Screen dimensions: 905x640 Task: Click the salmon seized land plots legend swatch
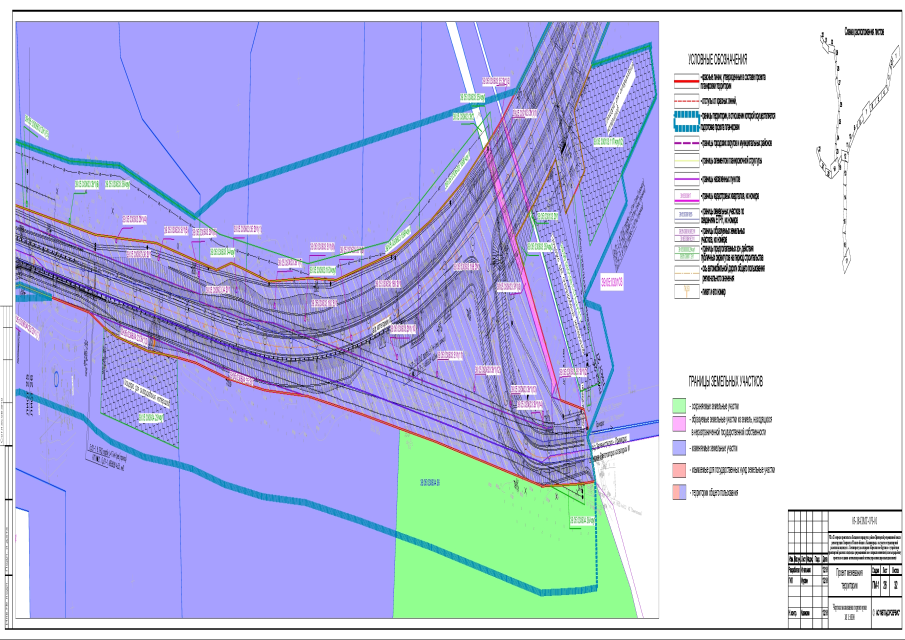click(678, 470)
